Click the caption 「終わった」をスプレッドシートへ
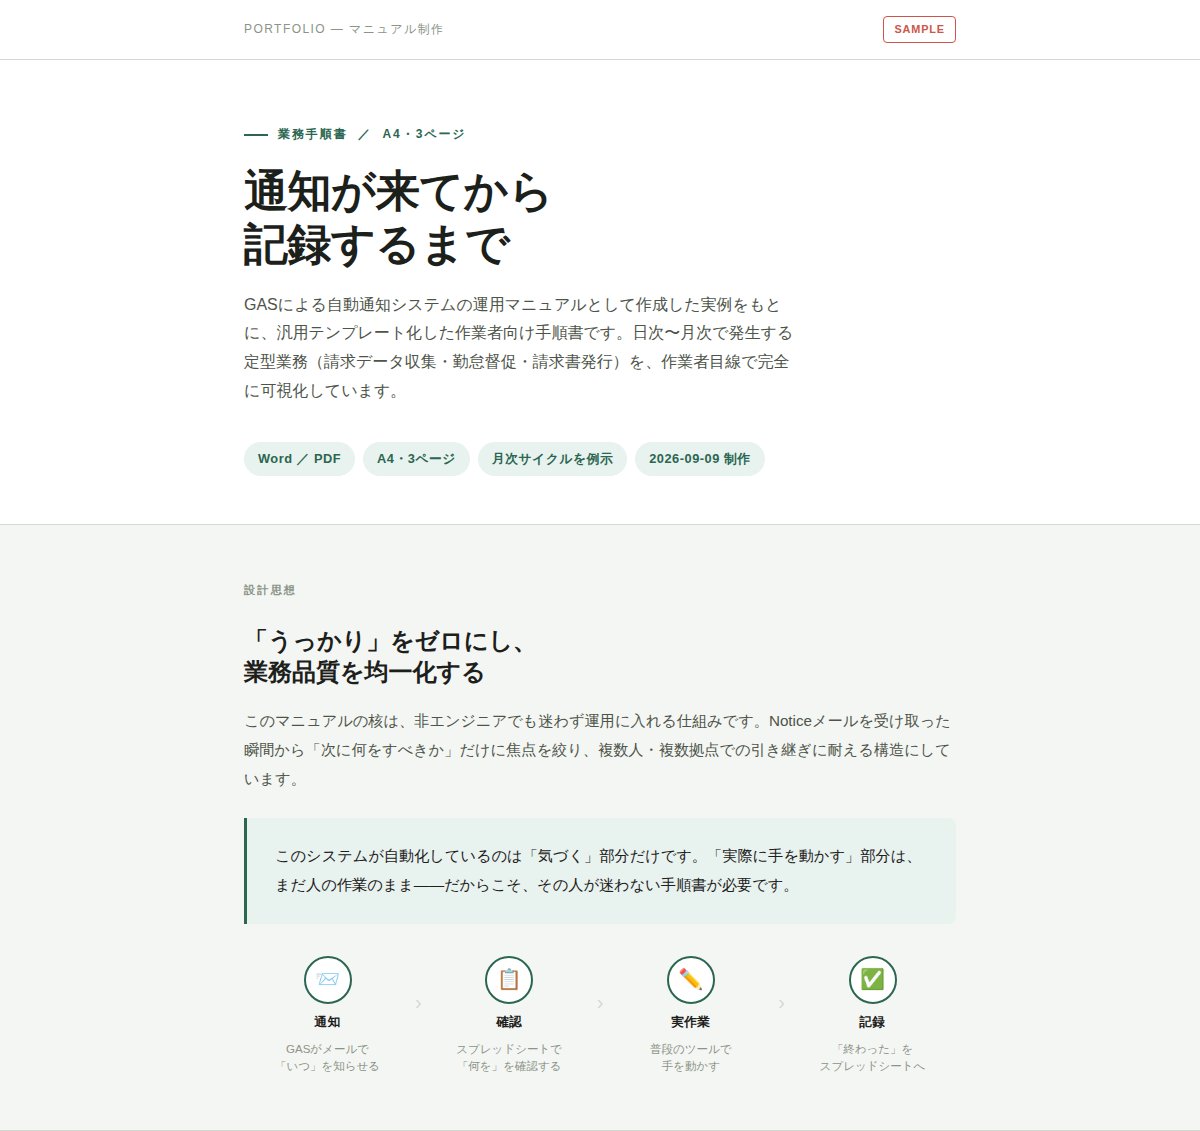Screen dimensions: 1200x1131 [872, 1058]
